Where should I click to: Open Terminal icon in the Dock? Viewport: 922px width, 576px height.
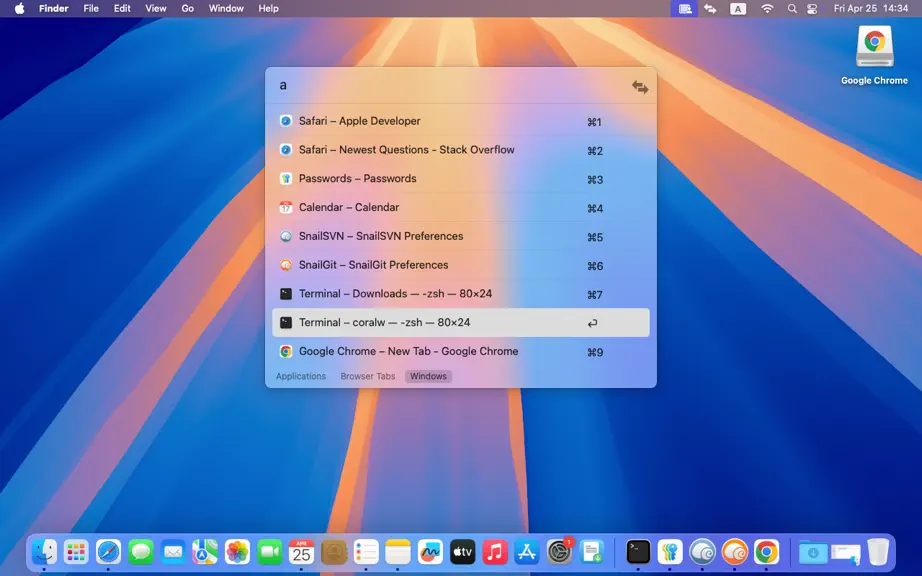[x=638, y=552]
